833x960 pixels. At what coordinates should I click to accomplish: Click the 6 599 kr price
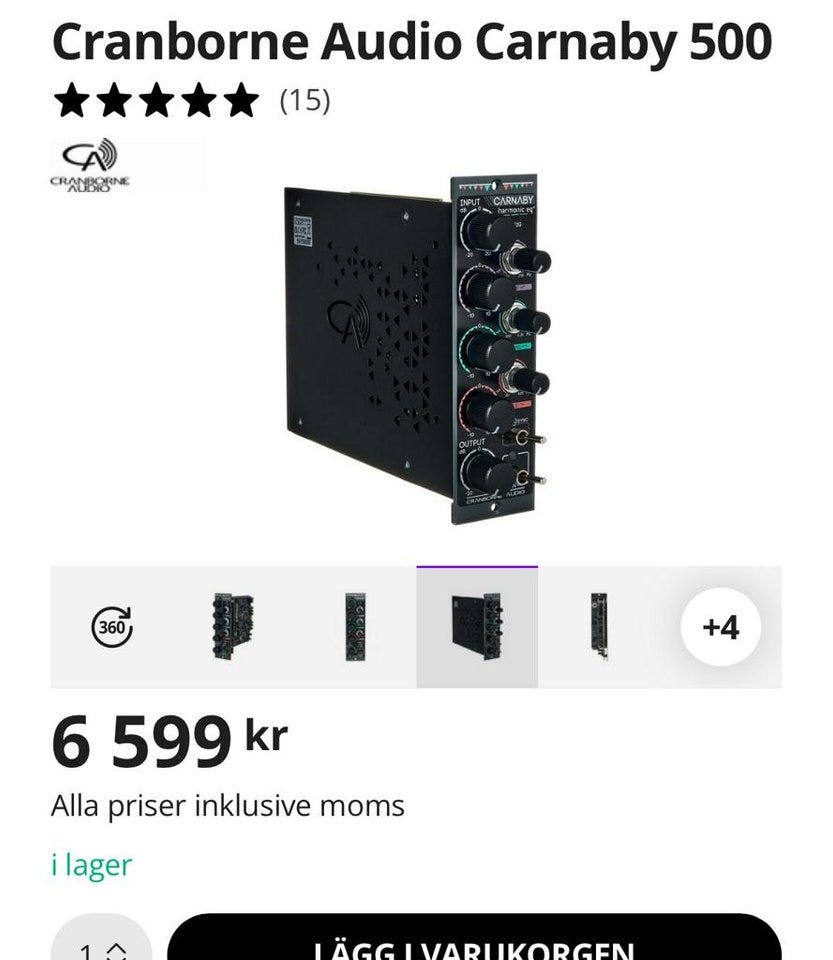169,743
